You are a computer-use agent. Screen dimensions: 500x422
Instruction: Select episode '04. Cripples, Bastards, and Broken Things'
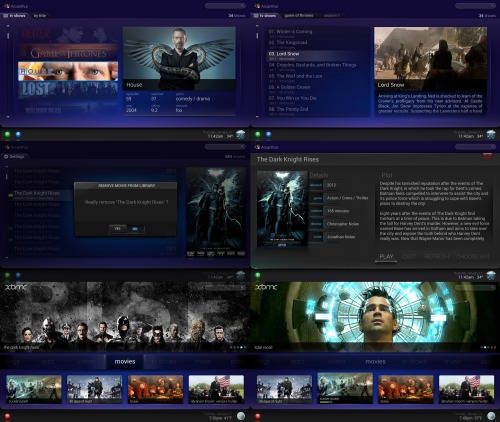pos(317,67)
